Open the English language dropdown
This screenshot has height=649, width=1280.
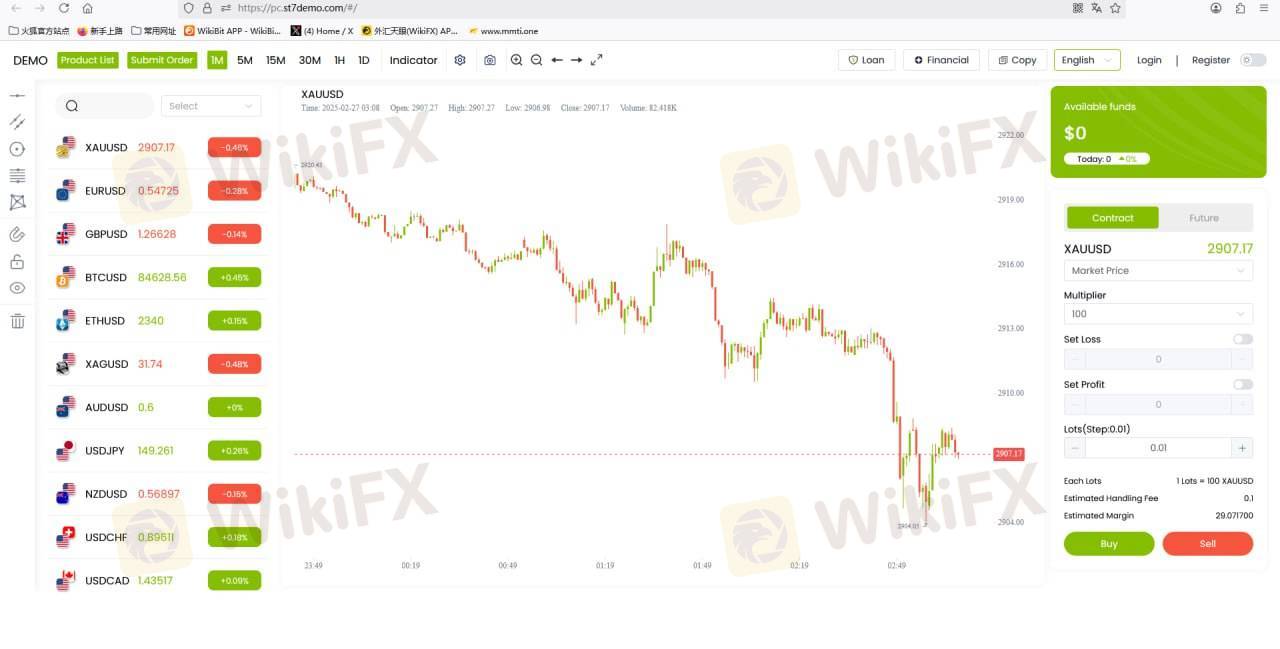[x=1087, y=60]
